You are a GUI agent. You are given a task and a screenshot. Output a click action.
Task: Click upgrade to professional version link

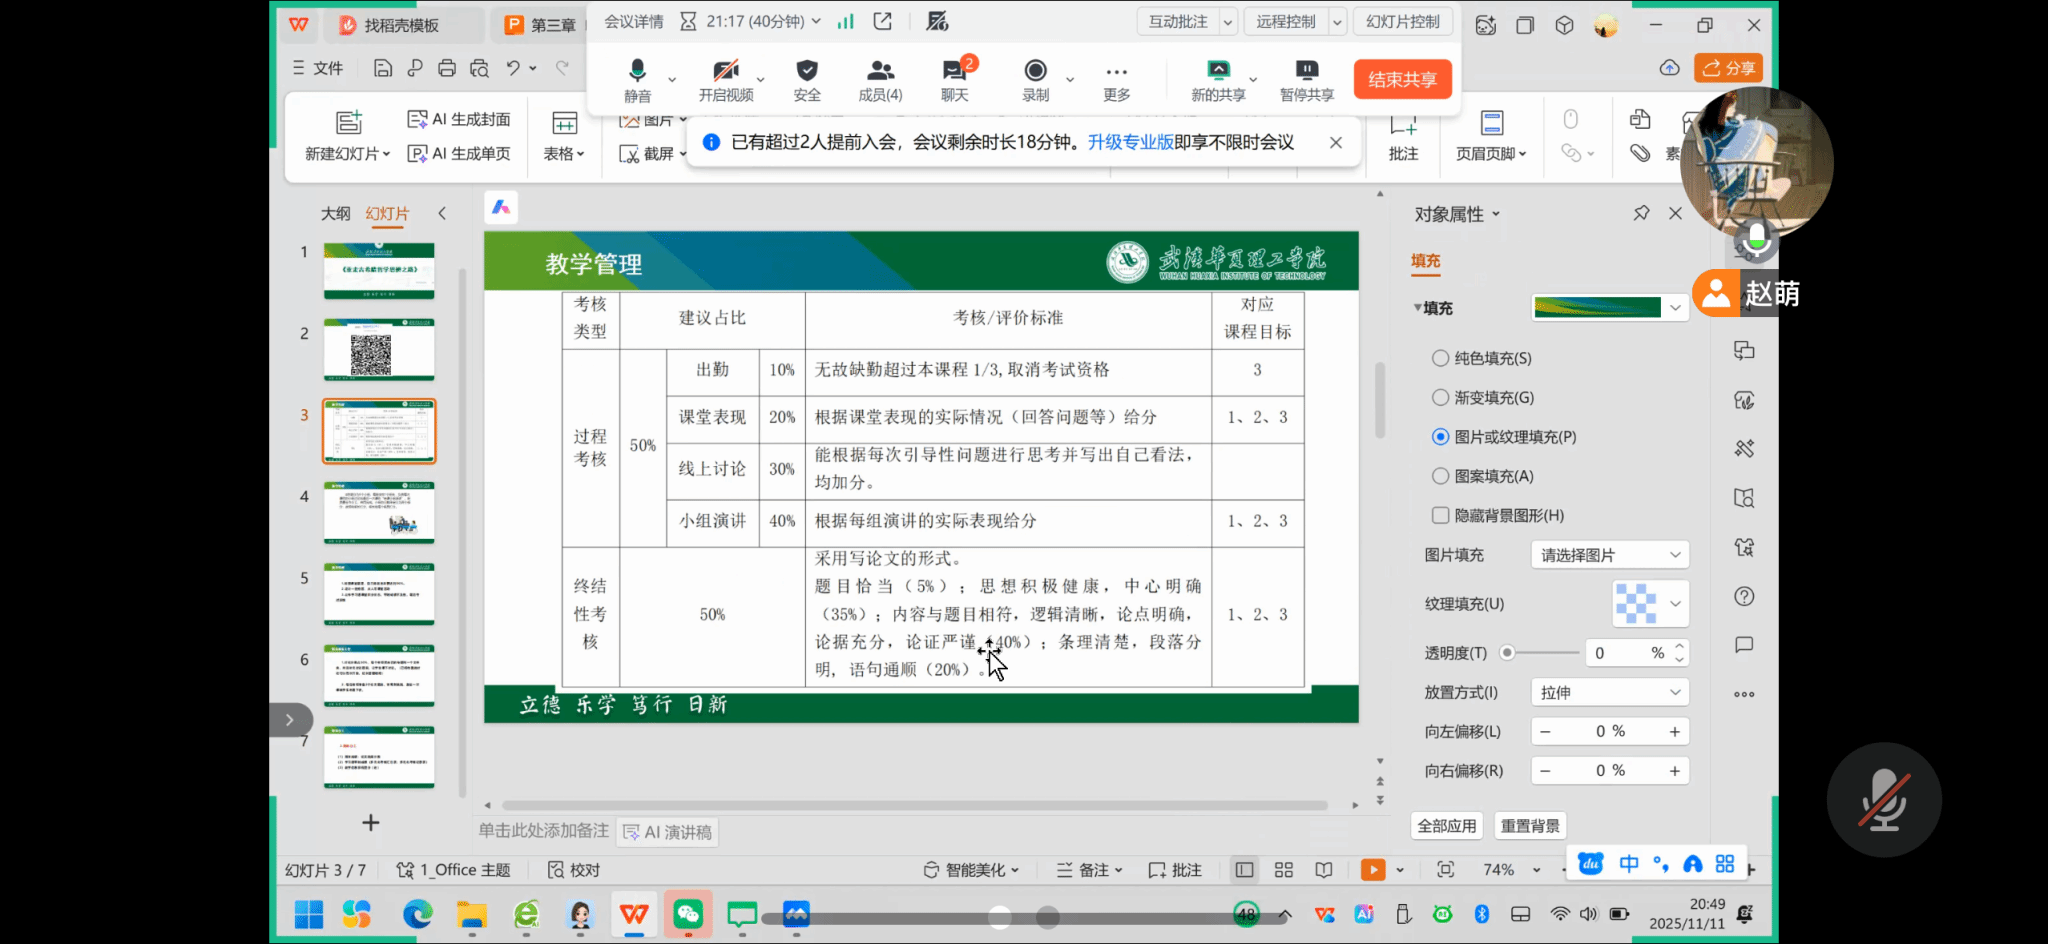(x=1130, y=142)
